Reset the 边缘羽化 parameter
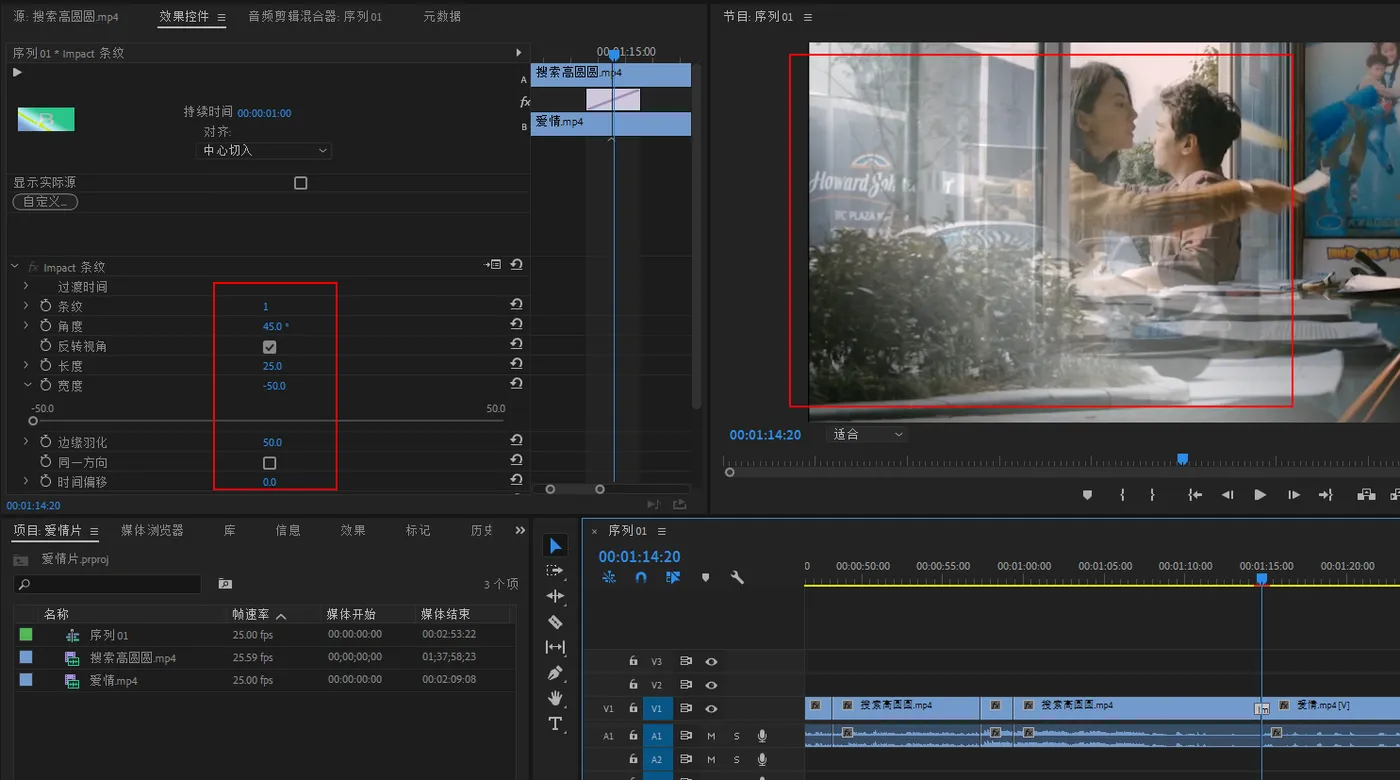This screenshot has height=780, width=1400. point(516,440)
